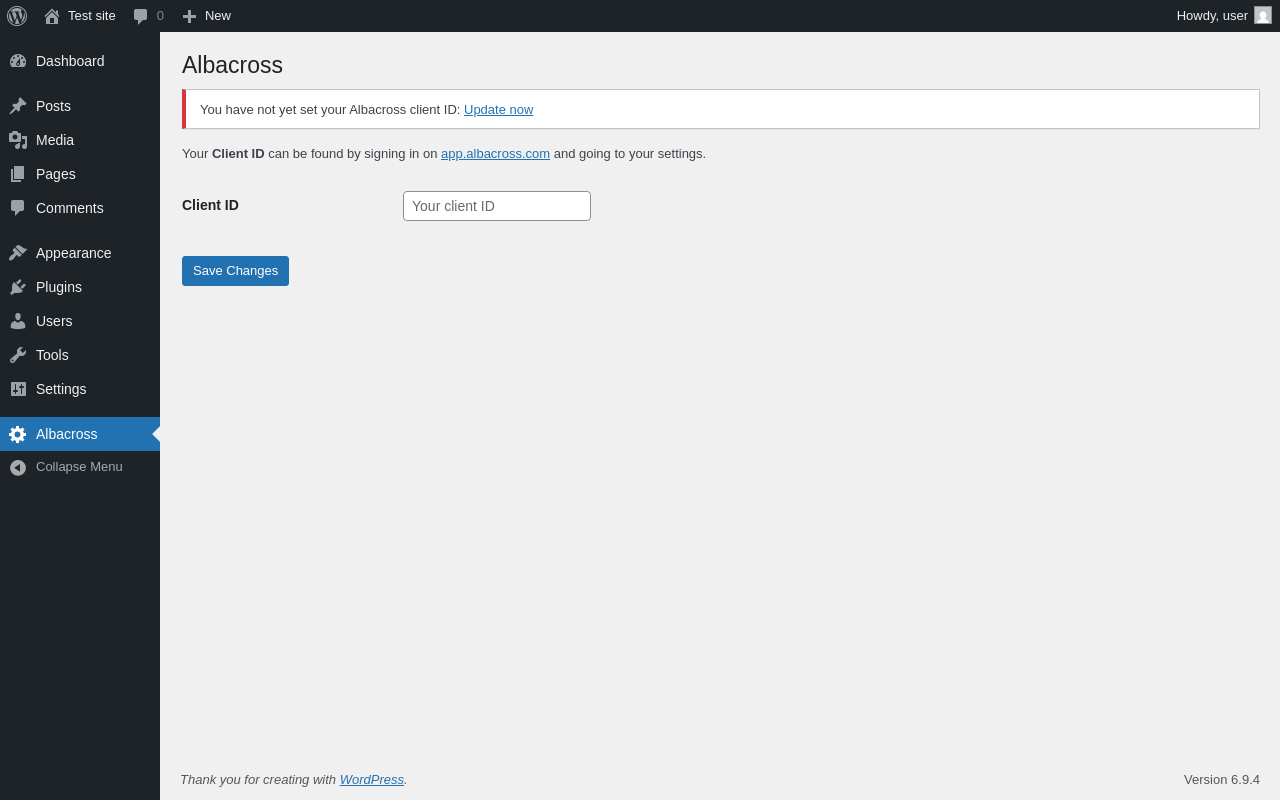Screen dimensions: 1280x800
Task: Open the app.albacross.com link
Action: tap(495, 154)
